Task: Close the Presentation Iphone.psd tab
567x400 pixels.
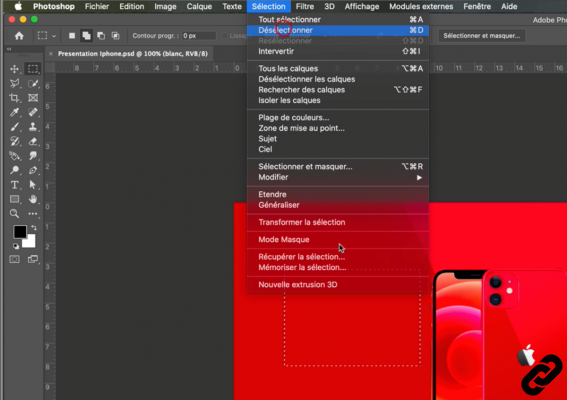Action: click(x=51, y=54)
